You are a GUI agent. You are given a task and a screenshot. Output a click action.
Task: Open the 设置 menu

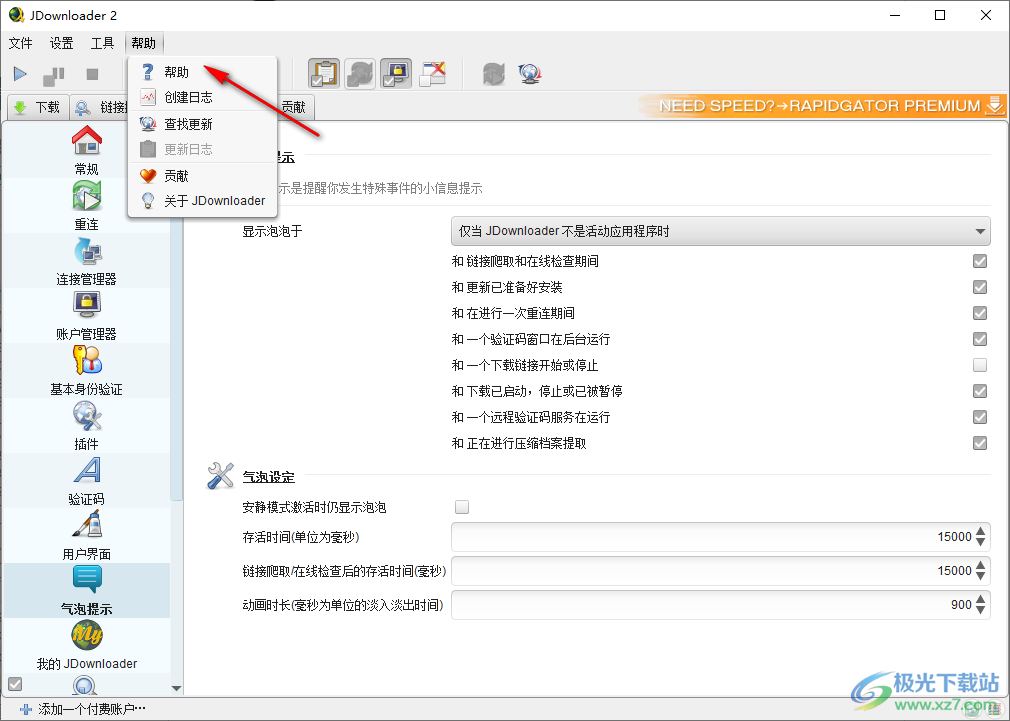(61, 43)
